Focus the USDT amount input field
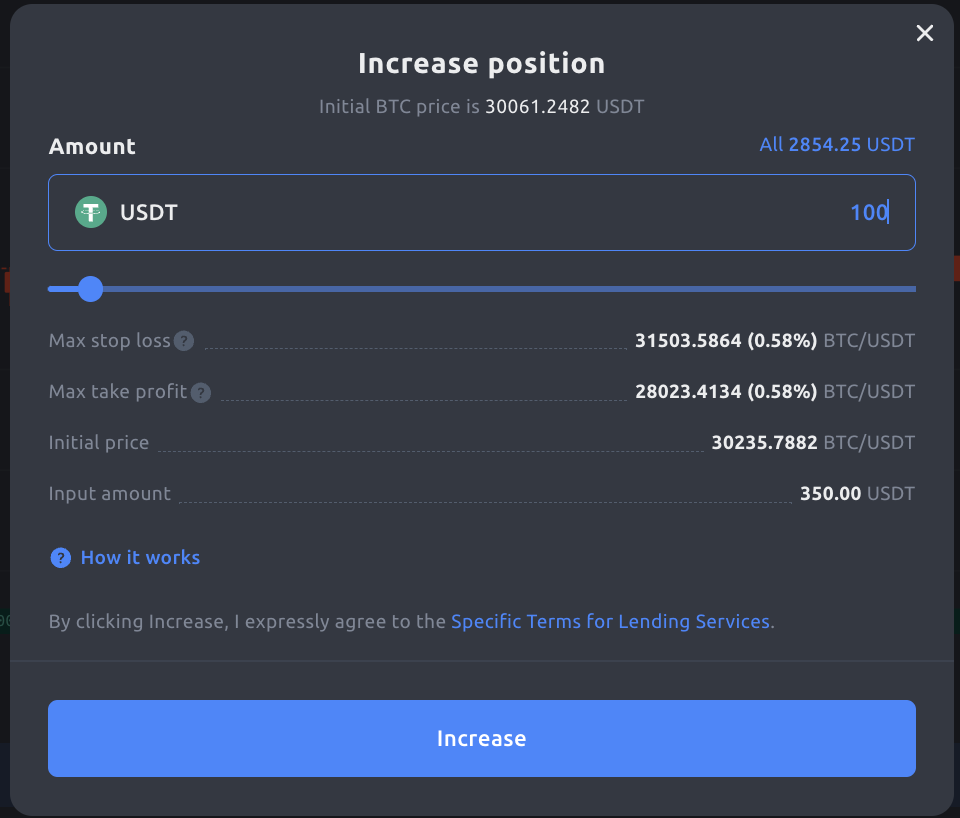960x818 pixels. click(482, 212)
